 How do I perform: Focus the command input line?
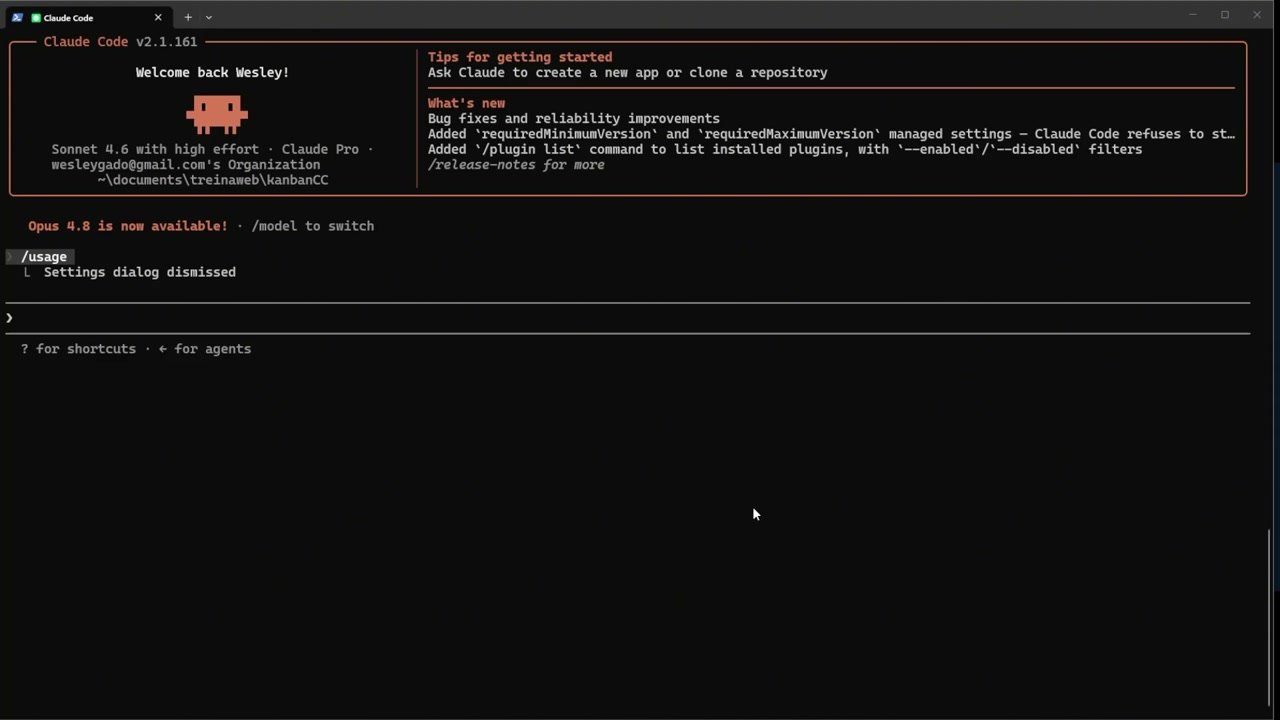[x=628, y=318]
